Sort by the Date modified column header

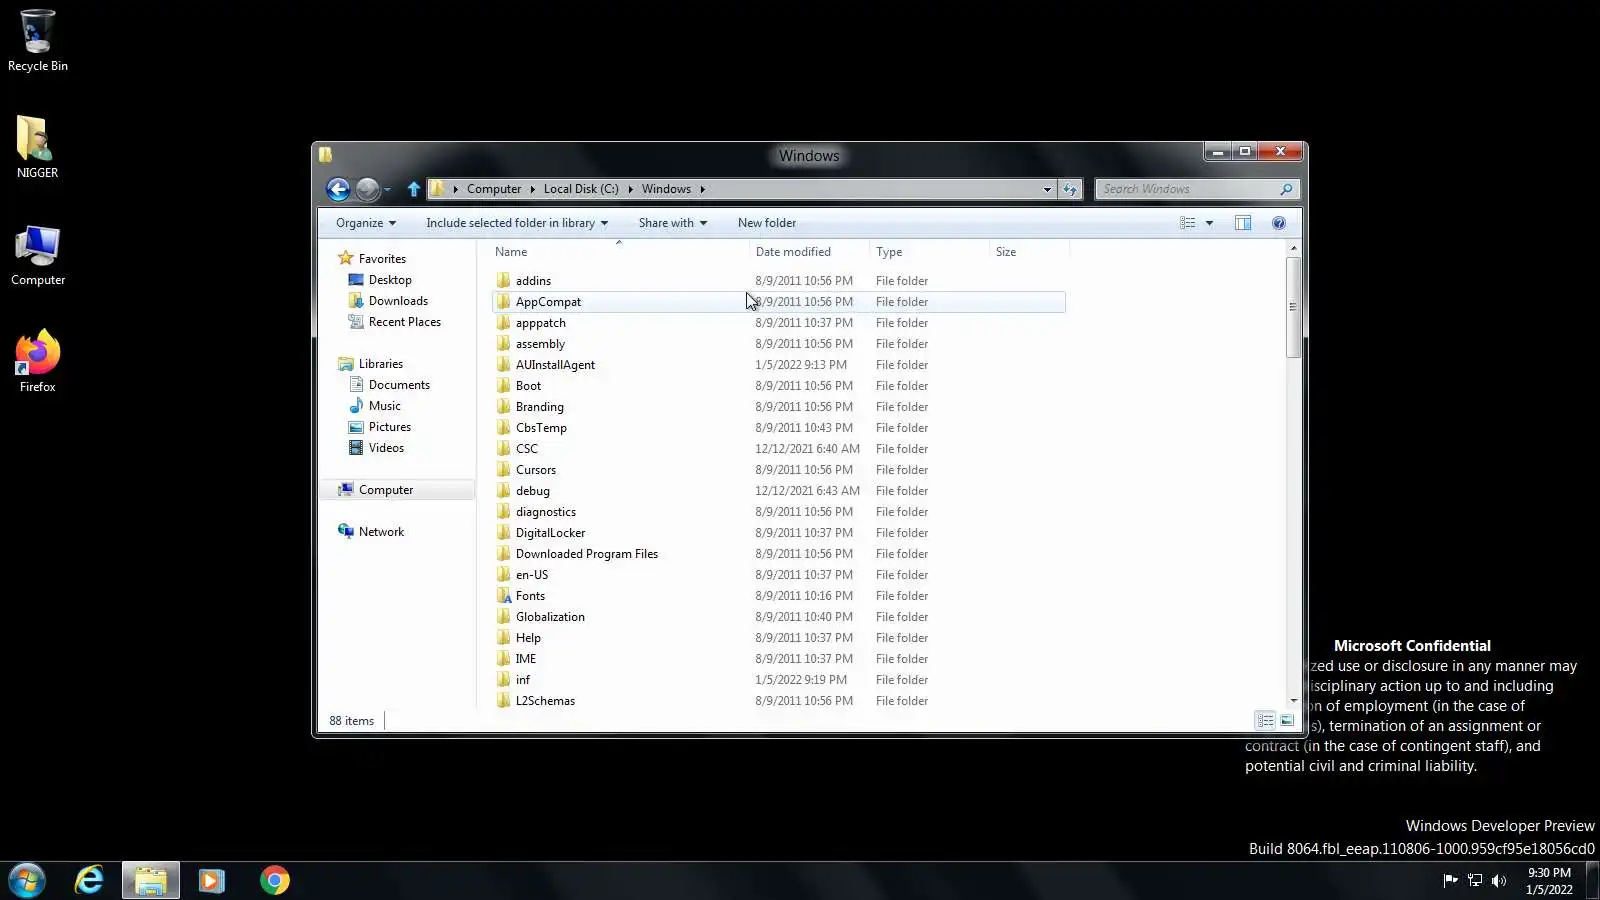(809, 252)
